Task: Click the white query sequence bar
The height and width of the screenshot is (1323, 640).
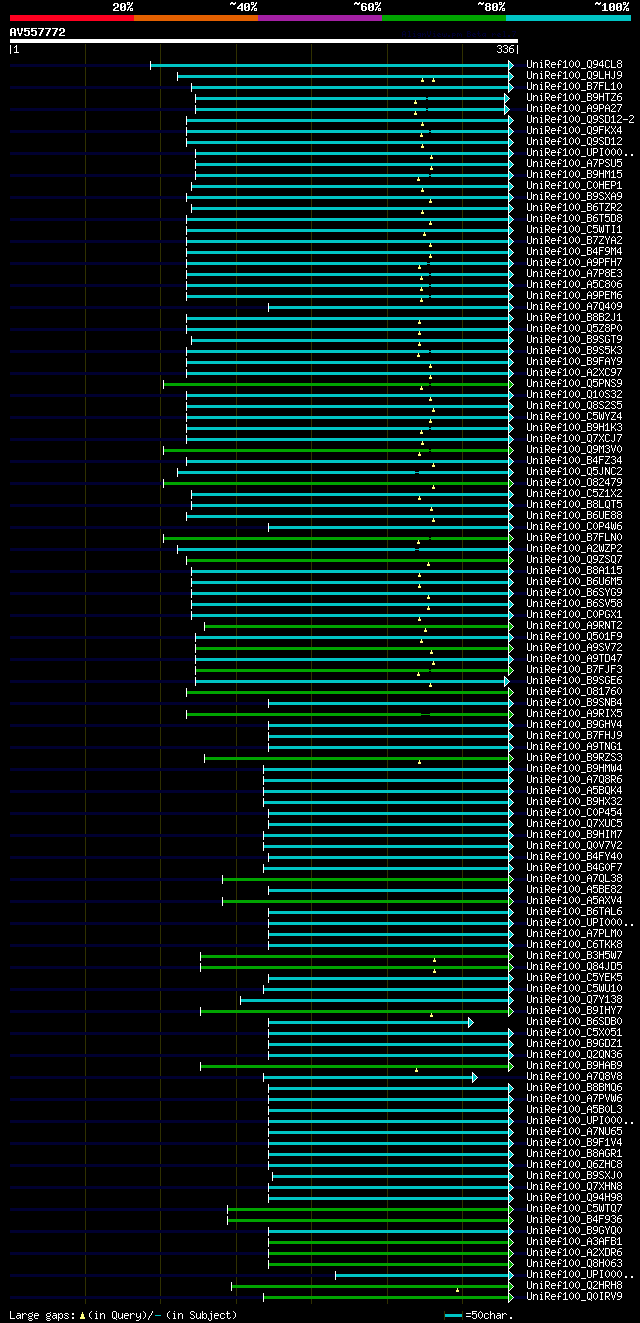Action: click(x=264, y=41)
